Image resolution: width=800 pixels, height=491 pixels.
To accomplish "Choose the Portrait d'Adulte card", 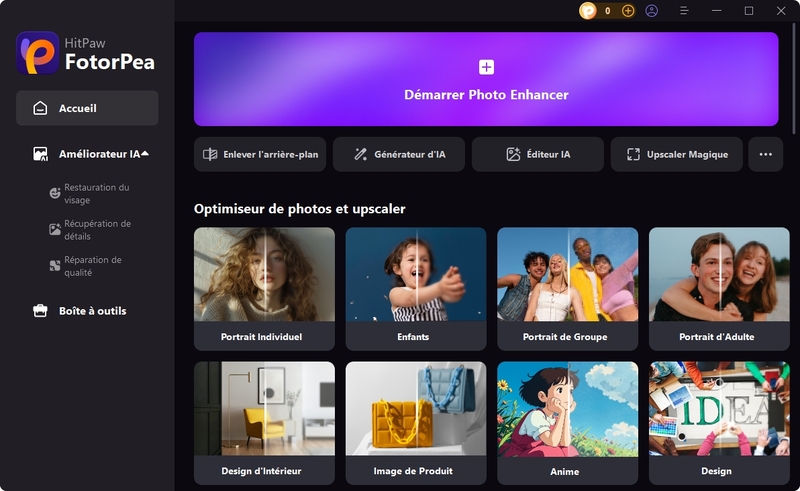I will [719, 289].
